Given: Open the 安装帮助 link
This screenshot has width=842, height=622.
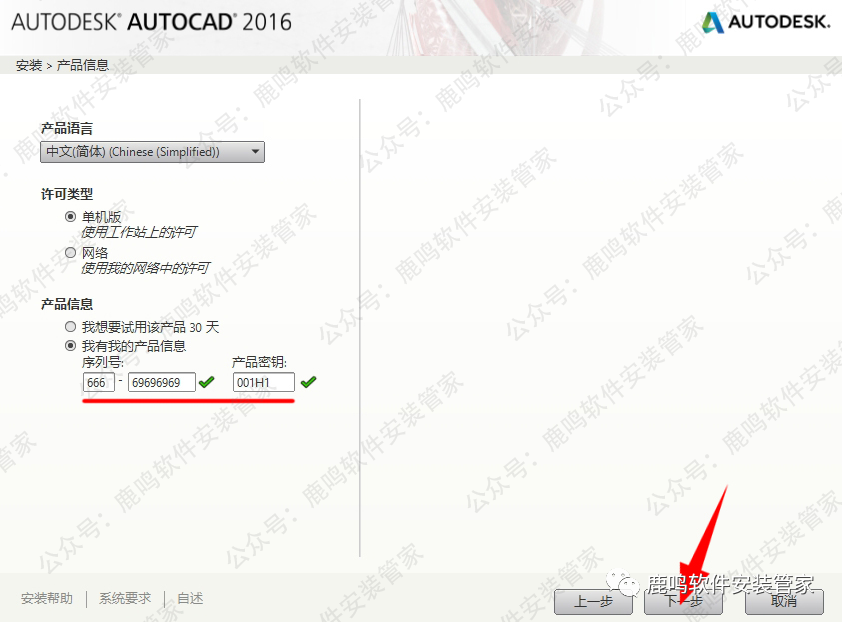Looking at the screenshot, I should click(47, 598).
